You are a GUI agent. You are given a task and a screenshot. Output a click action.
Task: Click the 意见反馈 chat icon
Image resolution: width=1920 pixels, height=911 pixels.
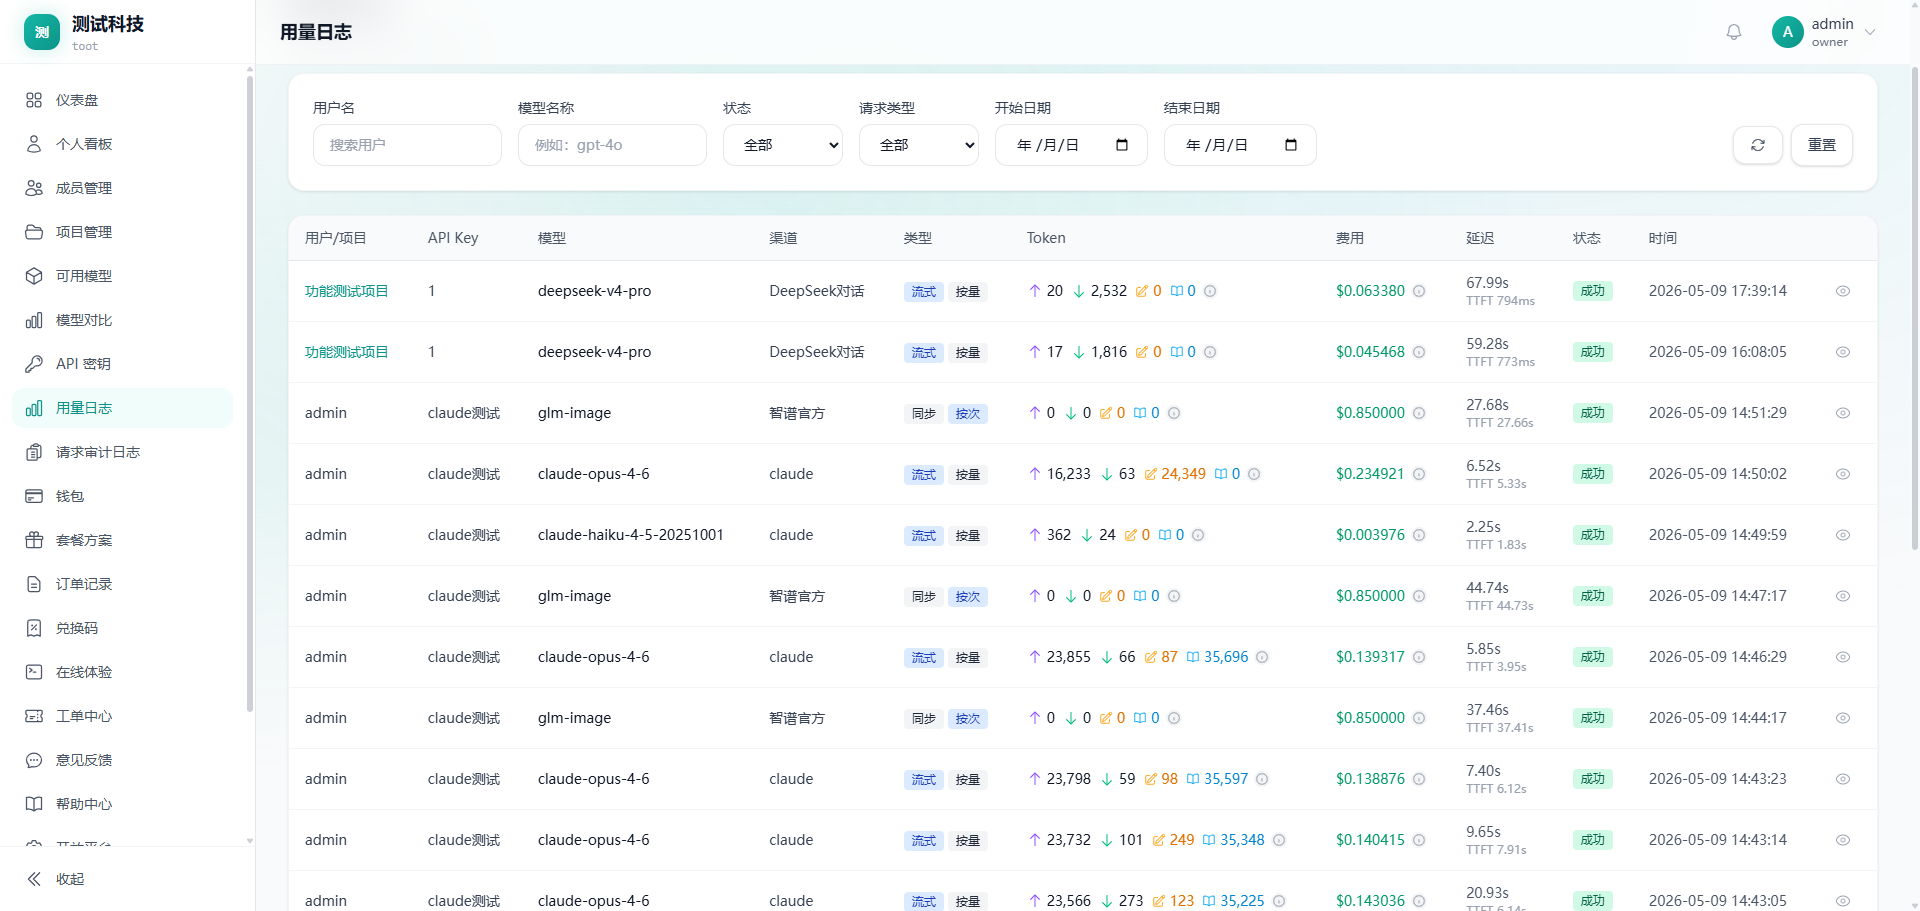coord(34,760)
